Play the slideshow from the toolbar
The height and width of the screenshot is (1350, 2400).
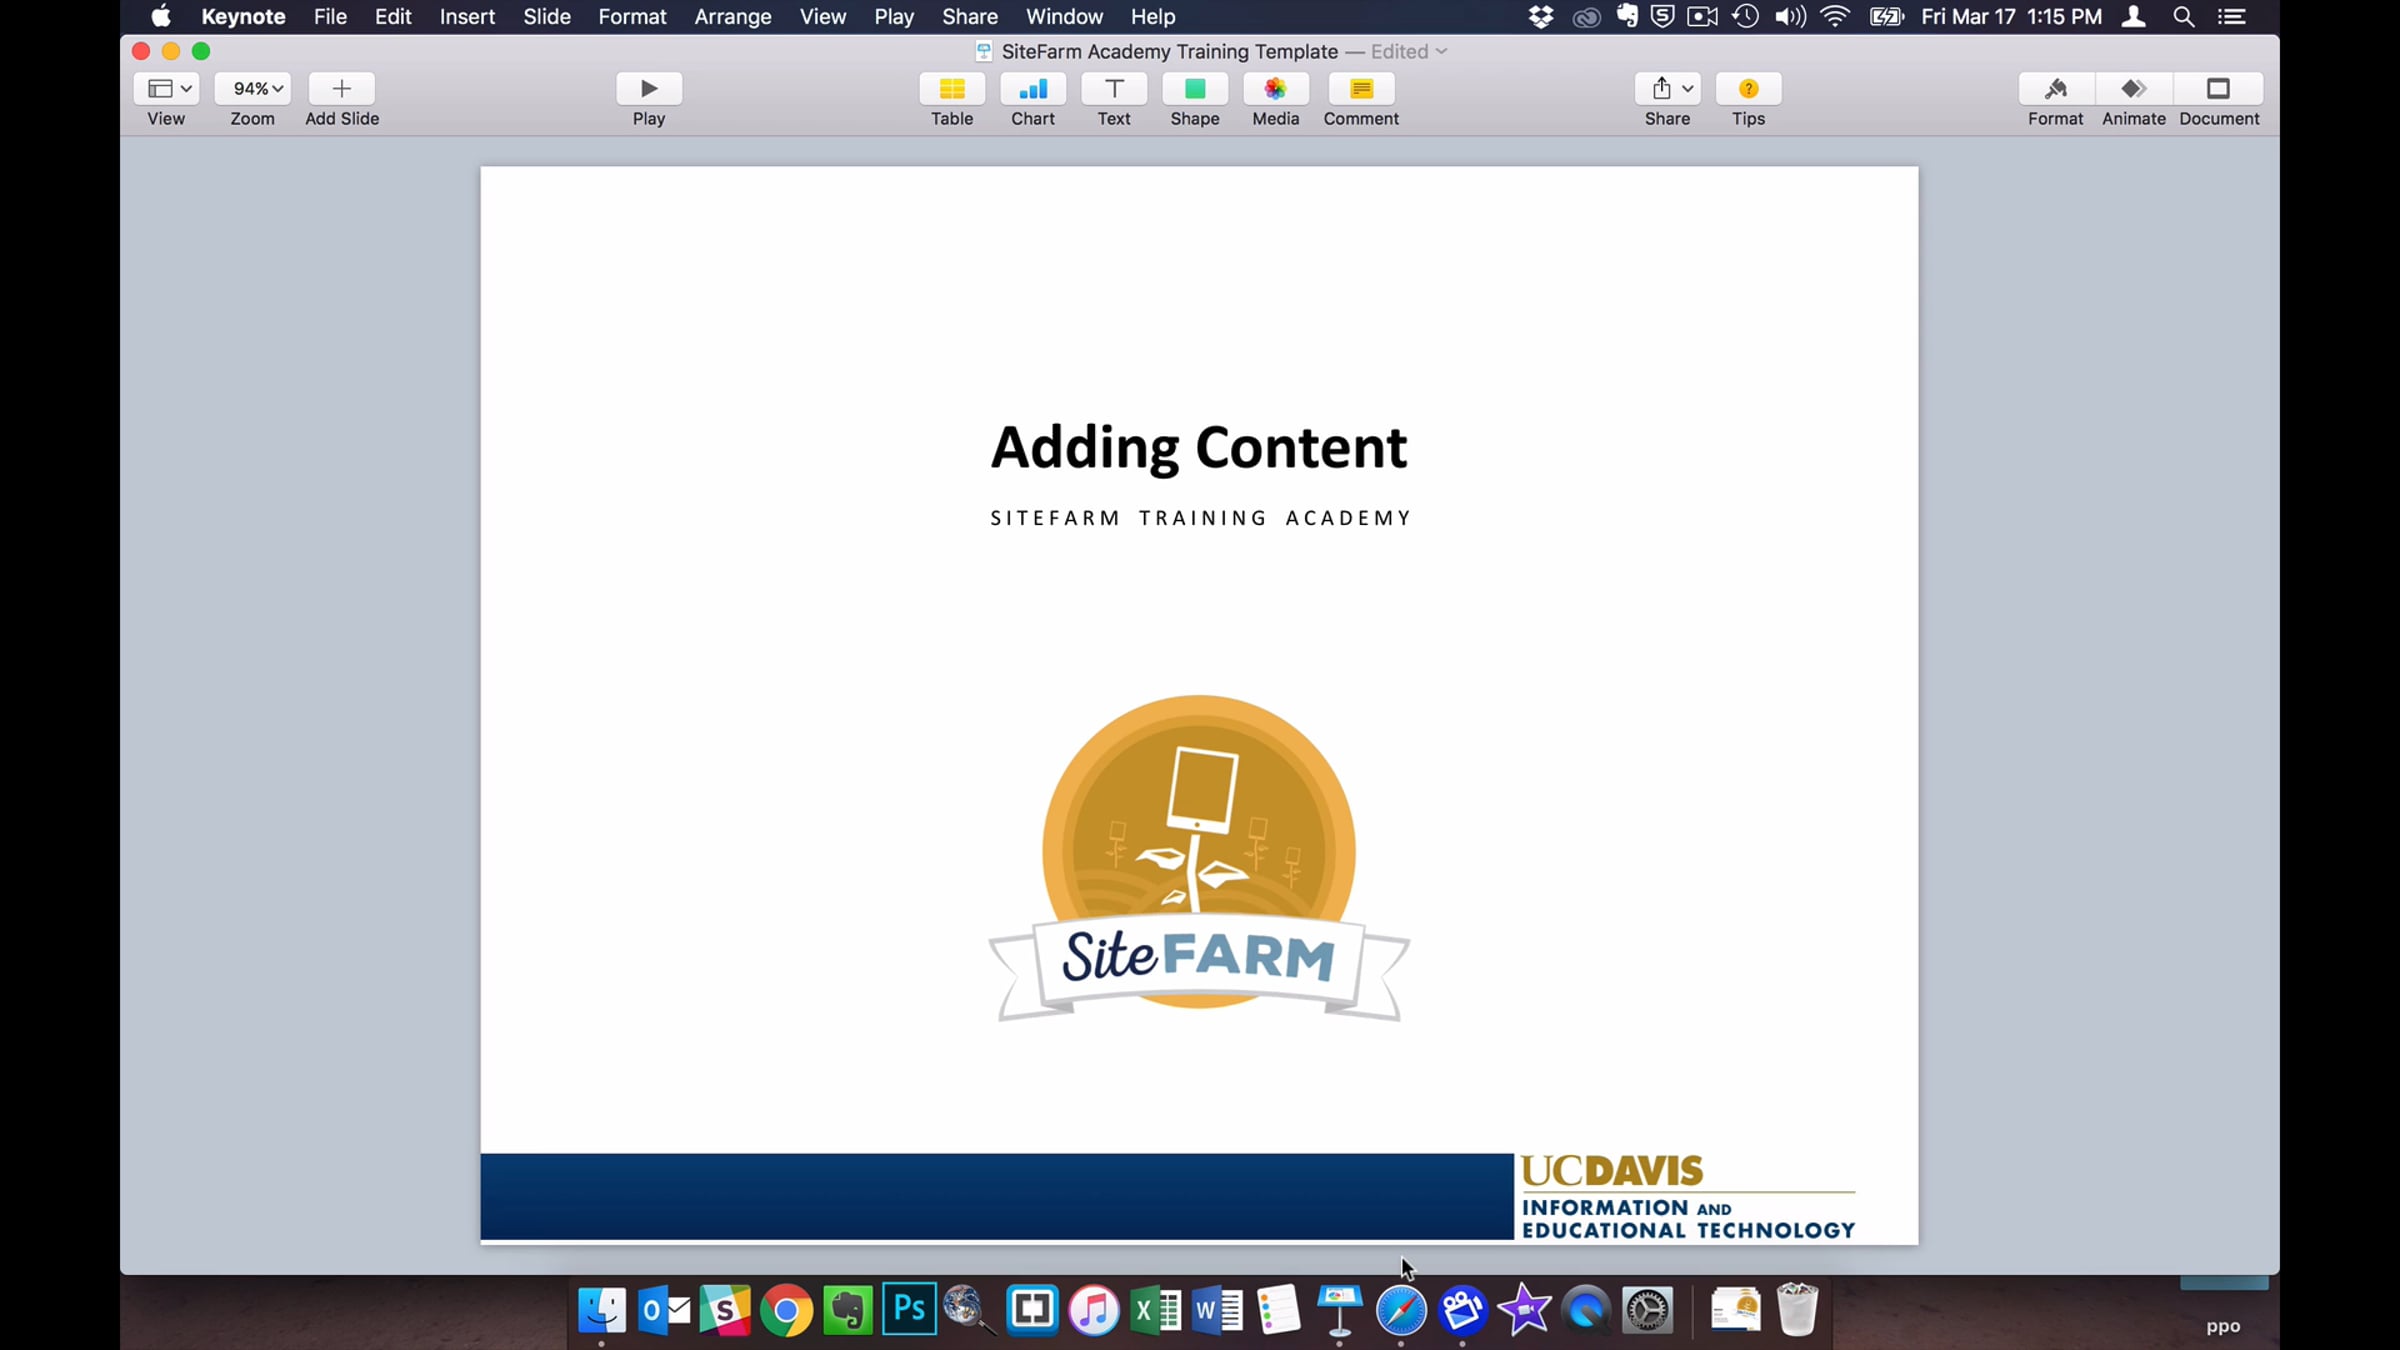pos(649,89)
